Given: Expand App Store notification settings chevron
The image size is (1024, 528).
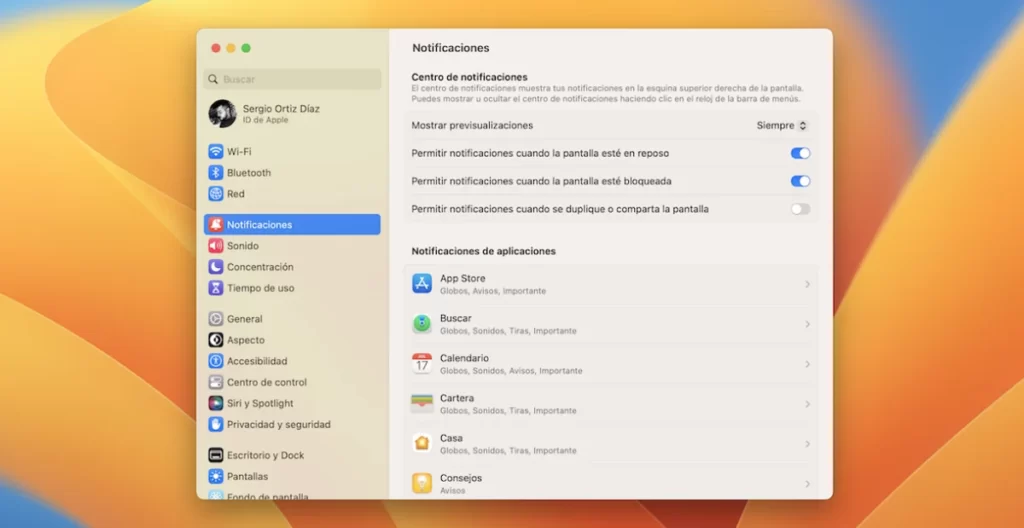Looking at the screenshot, I should click(807, 284).
